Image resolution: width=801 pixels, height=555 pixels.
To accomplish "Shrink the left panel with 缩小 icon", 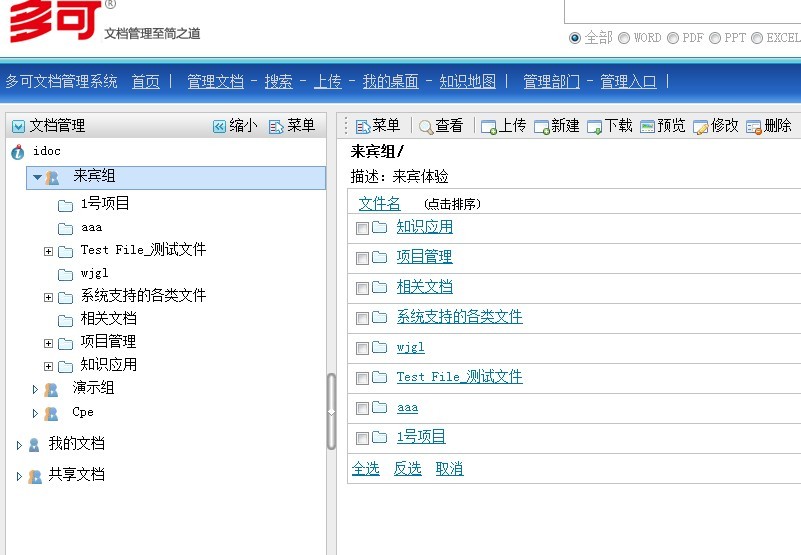I will pos(220,126).
